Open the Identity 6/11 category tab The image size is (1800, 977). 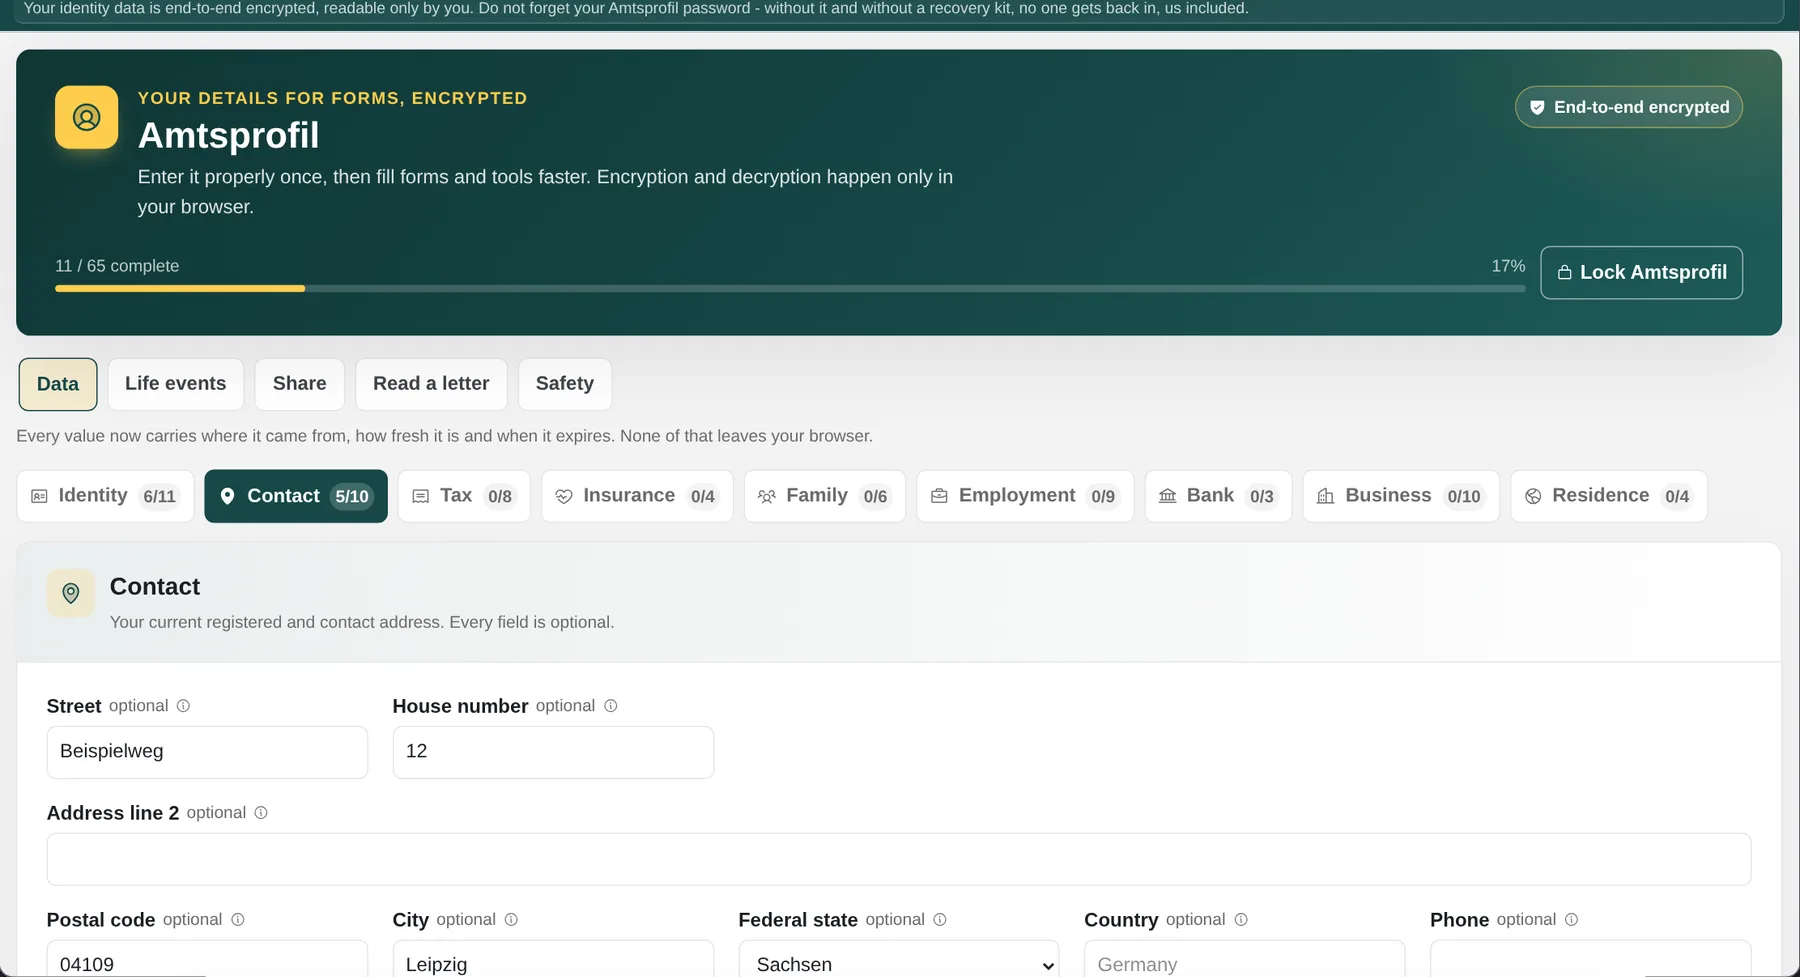coord(105,496)
